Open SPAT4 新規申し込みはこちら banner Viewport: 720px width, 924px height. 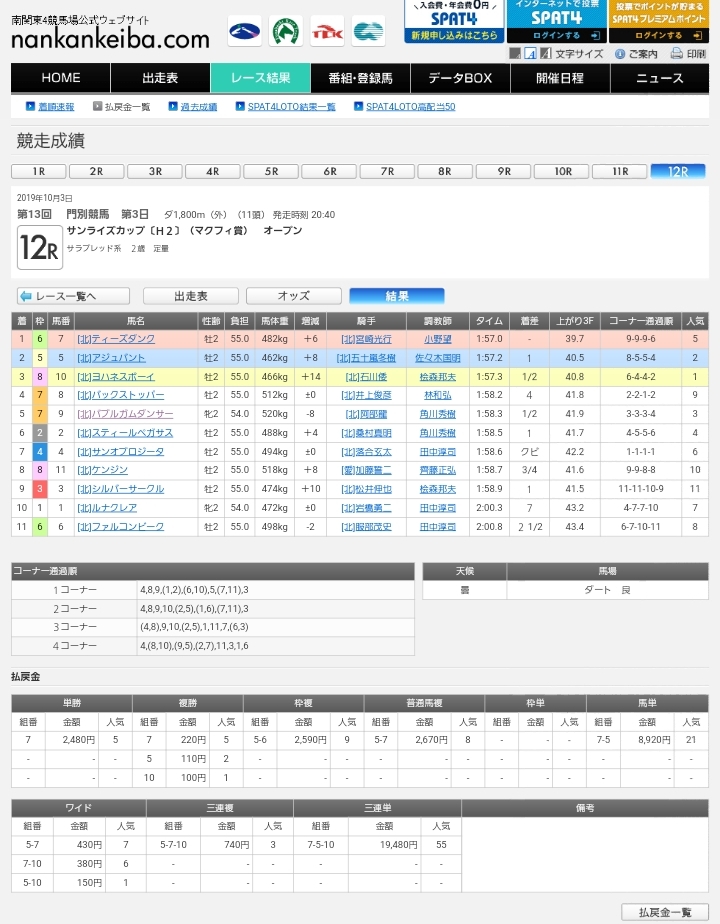click(x=454, y=21)
